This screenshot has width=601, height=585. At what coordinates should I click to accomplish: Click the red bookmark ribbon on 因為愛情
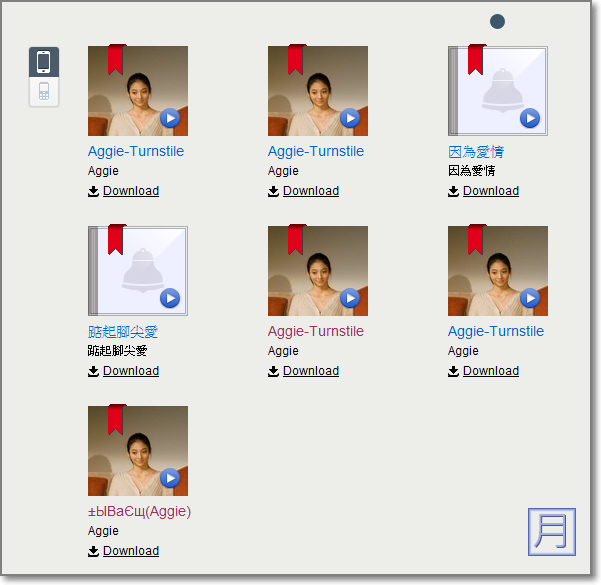(x=476, y=59)
